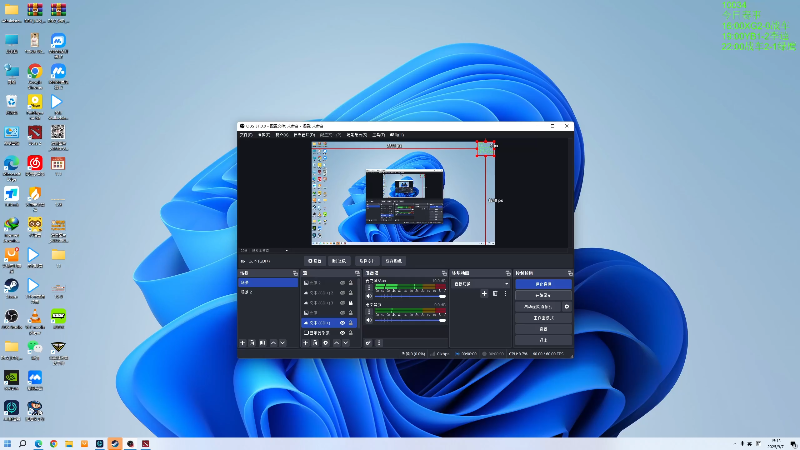
Task: Move selected scene down with arrow icon
Action: (283, 343)
